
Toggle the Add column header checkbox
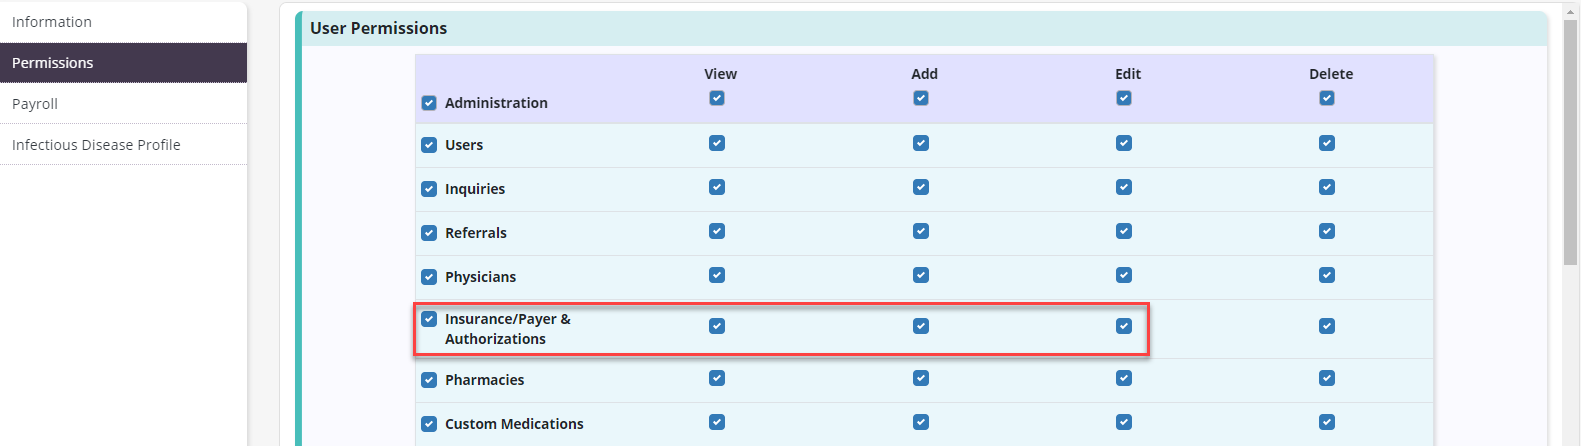click(921, 98)
